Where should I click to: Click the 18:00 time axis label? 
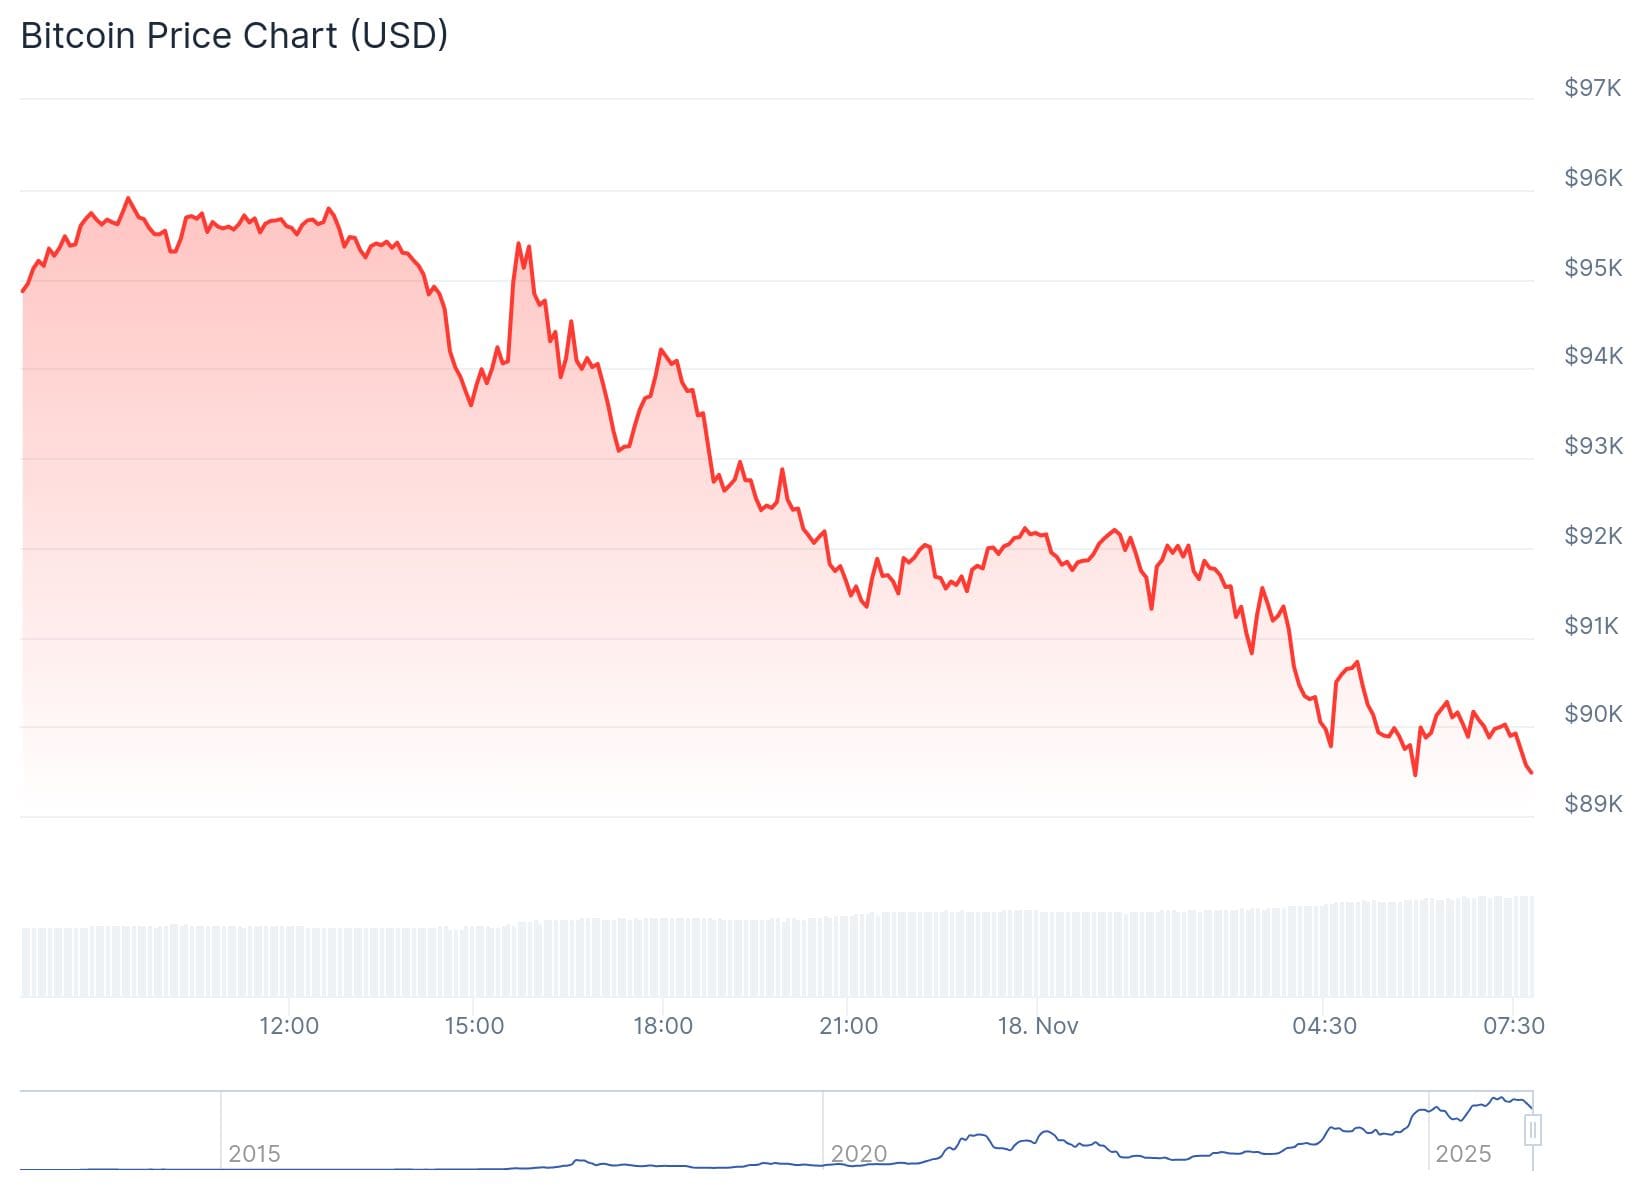662,1026
